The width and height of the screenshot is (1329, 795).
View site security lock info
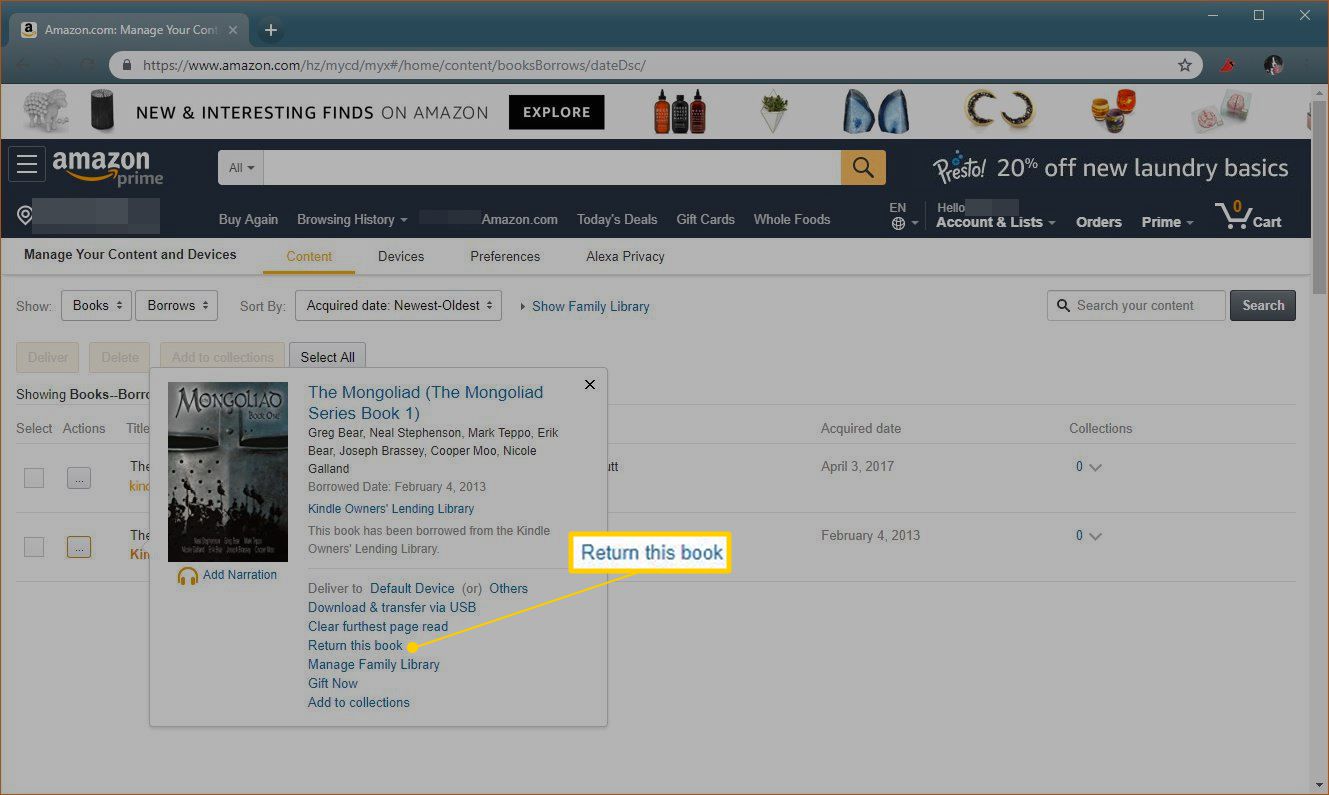pos(127,65)
